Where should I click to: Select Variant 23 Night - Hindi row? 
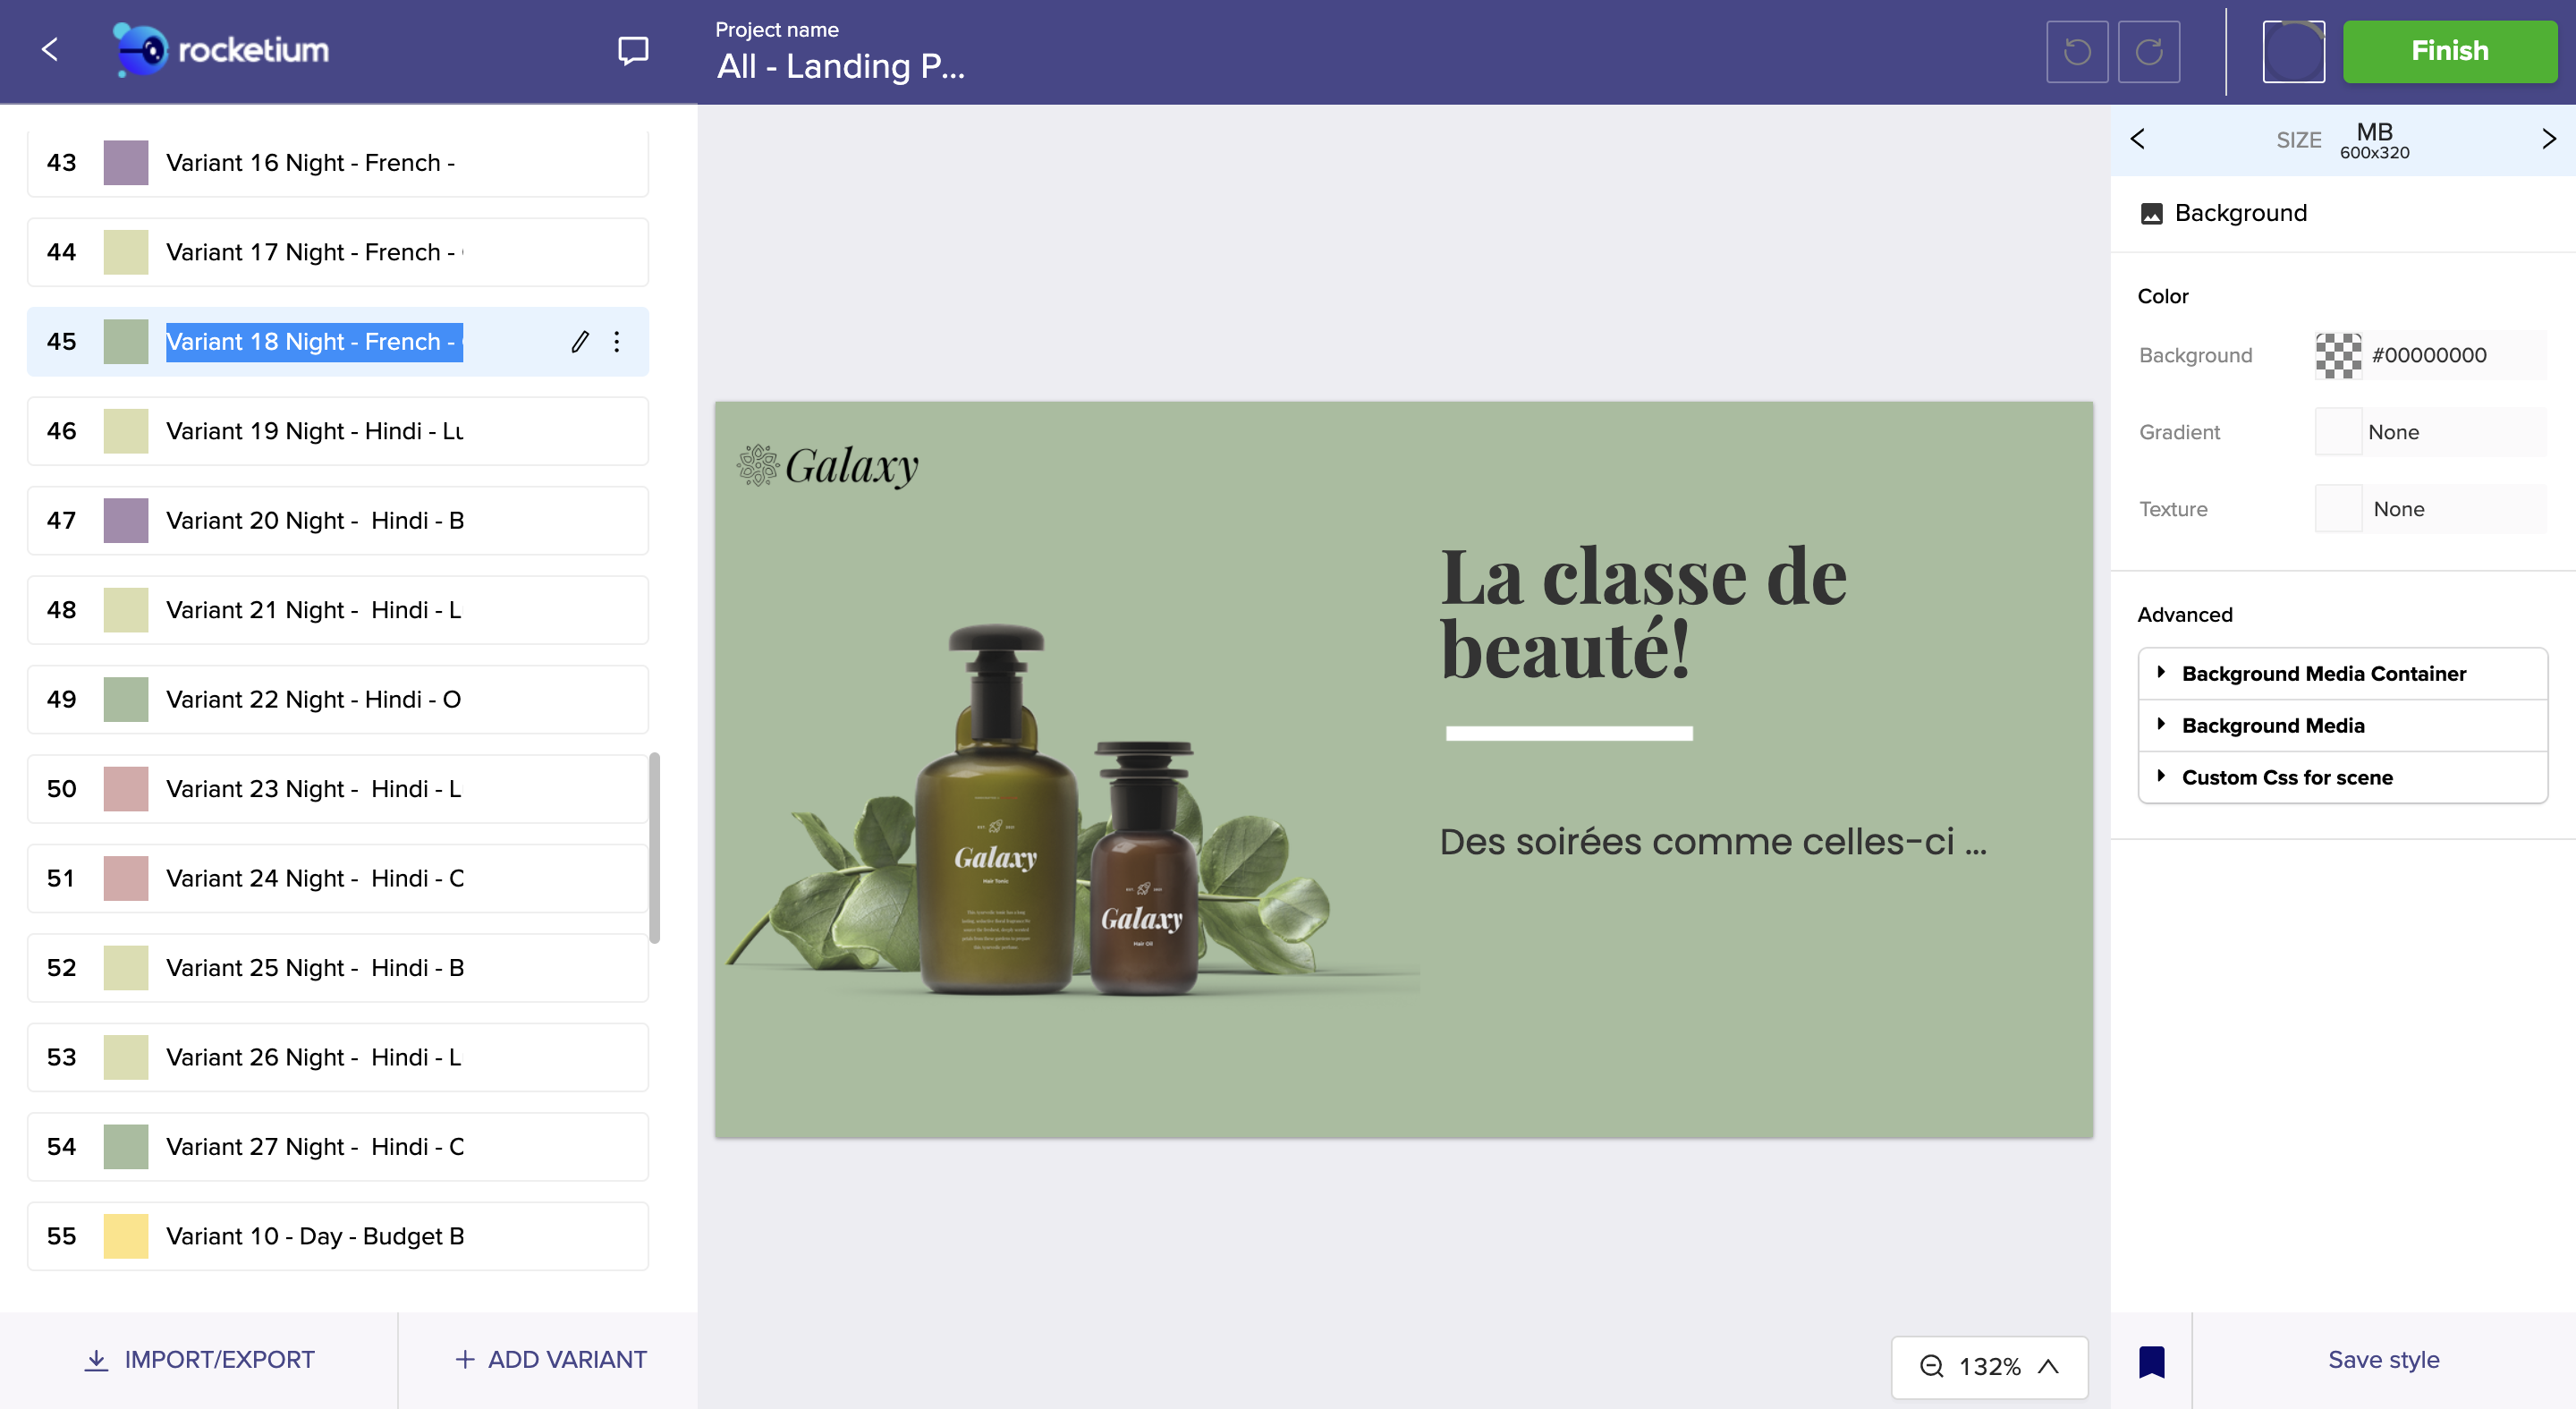tap(338, 789)
